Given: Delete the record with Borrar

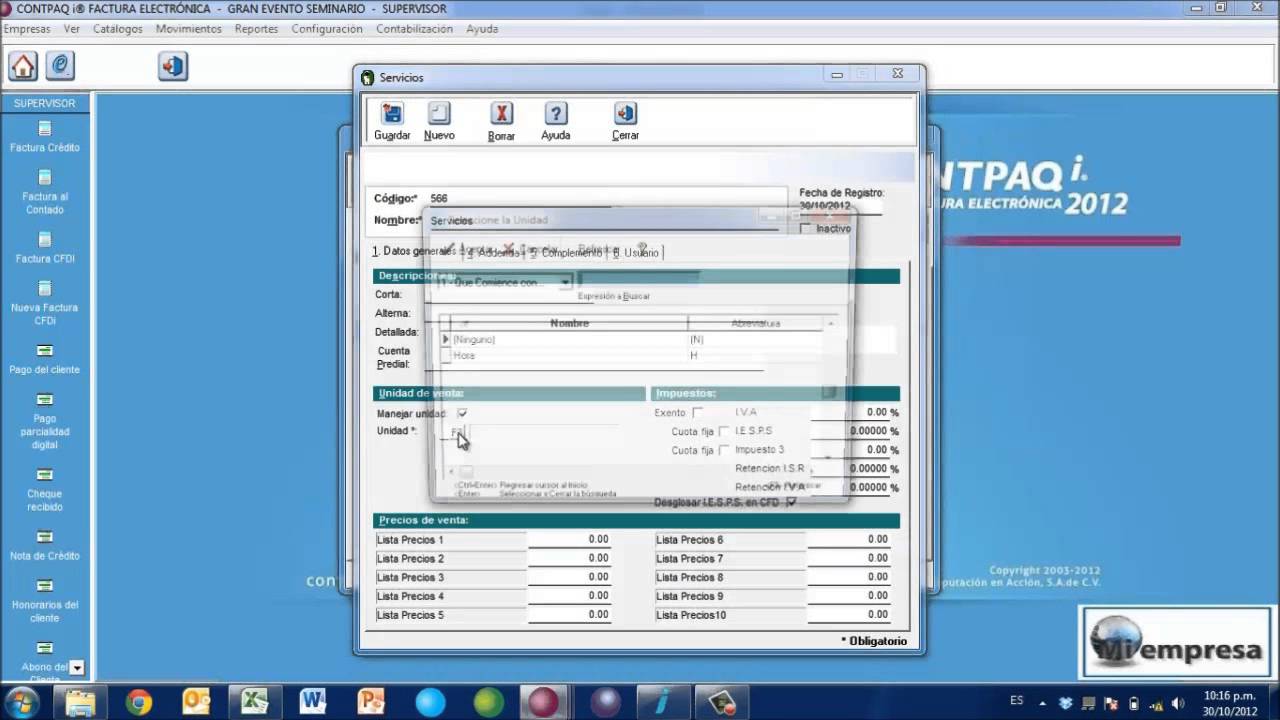Looking at the screenshot, I should coord(502,122).
